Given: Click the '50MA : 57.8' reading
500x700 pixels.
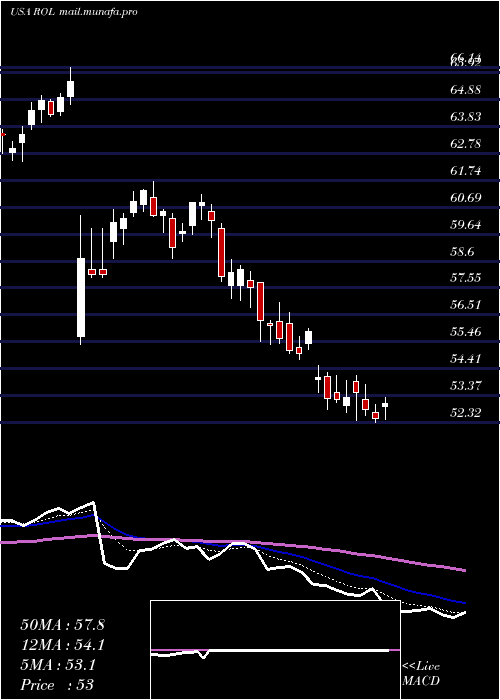Looking at the screenshot, I should click(62, 625).
